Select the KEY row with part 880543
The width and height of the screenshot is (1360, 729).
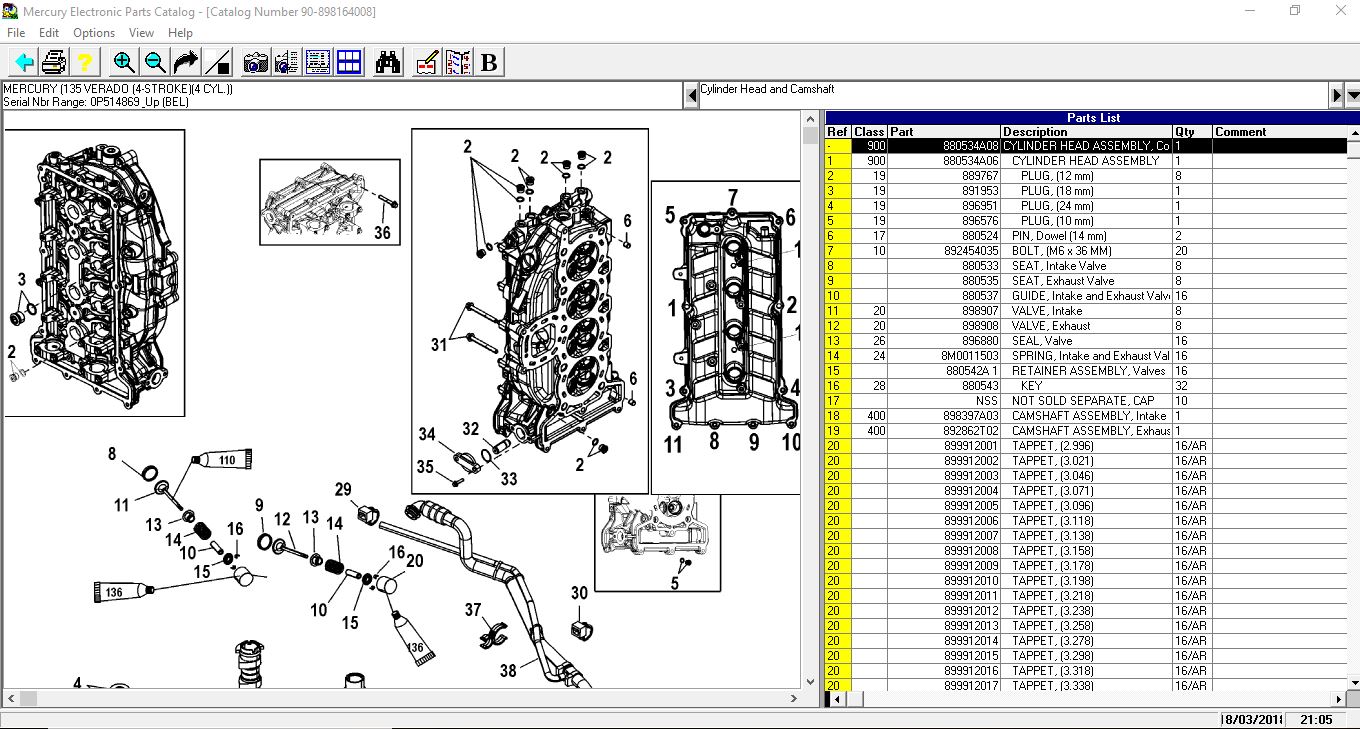(x=1086, y=386)
